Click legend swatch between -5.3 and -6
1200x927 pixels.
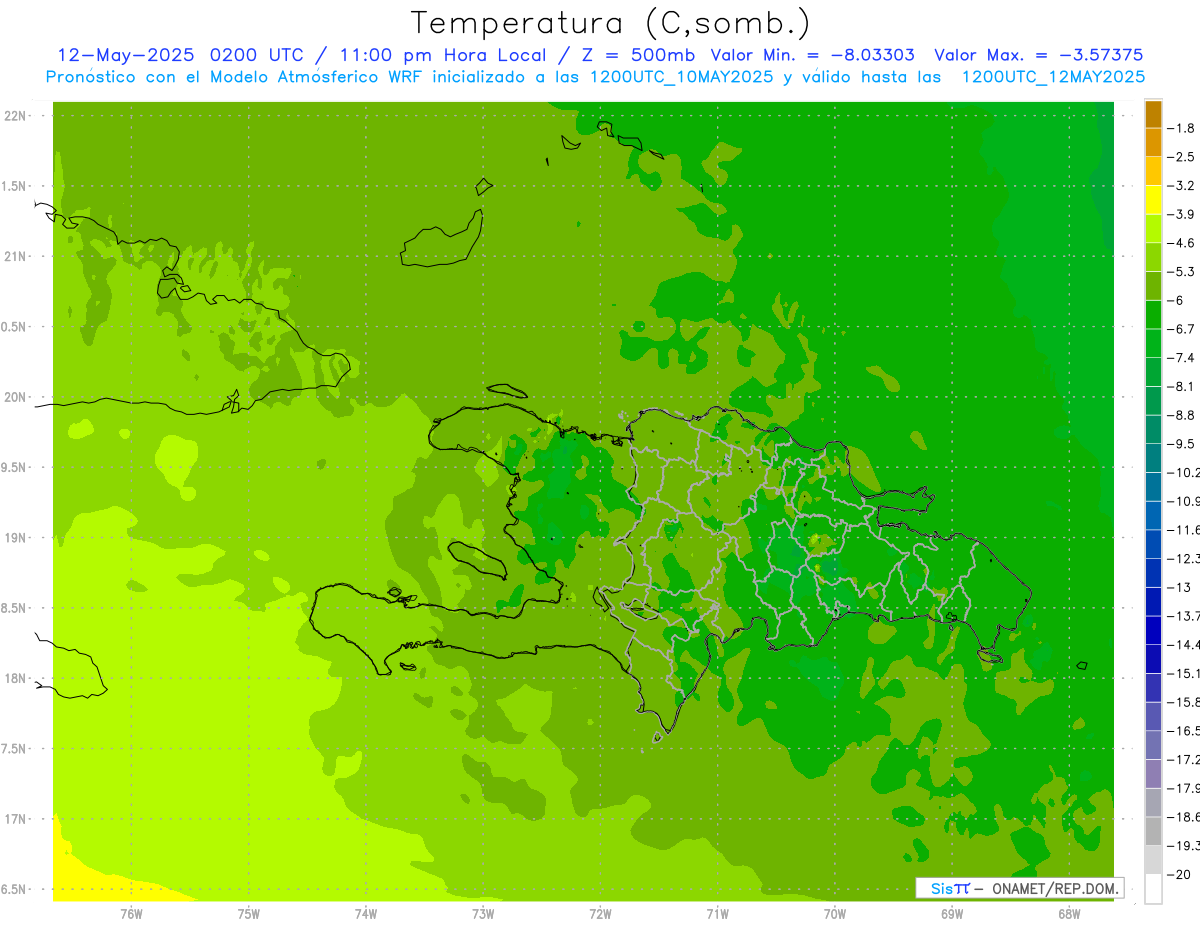[x=1153, y=286]
